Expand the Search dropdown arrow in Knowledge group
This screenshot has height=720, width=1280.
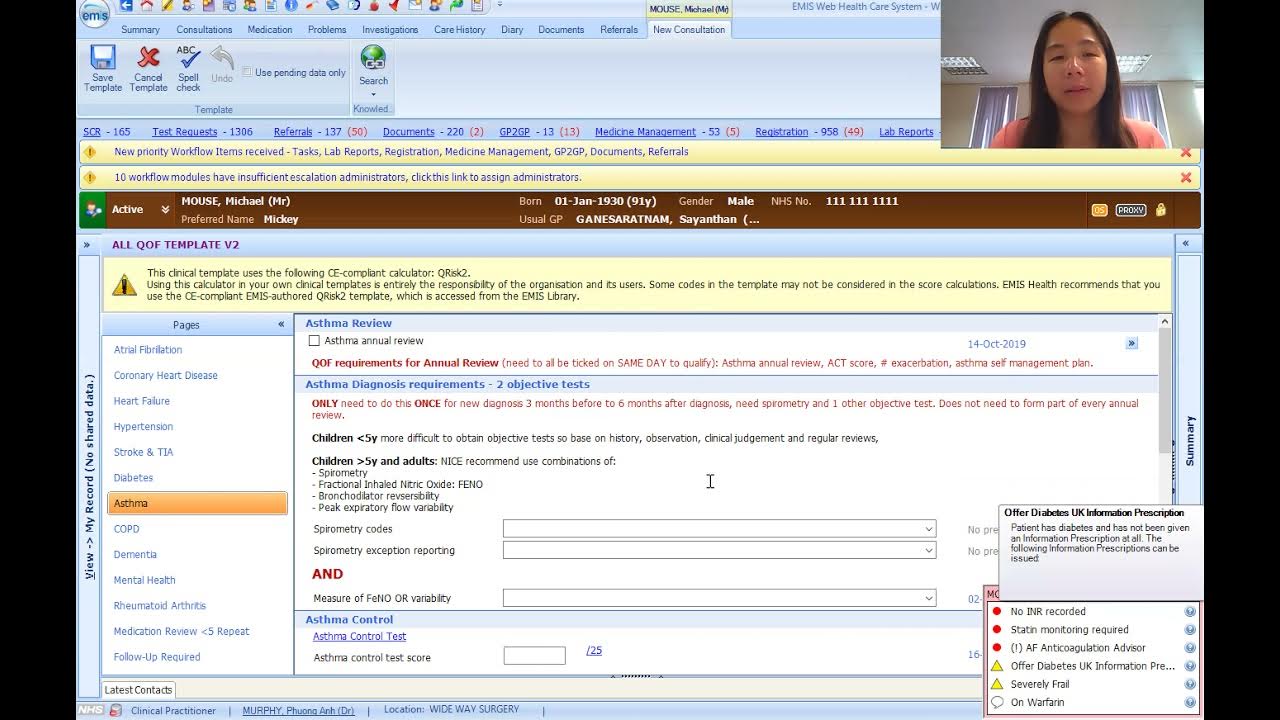point(373,95)
